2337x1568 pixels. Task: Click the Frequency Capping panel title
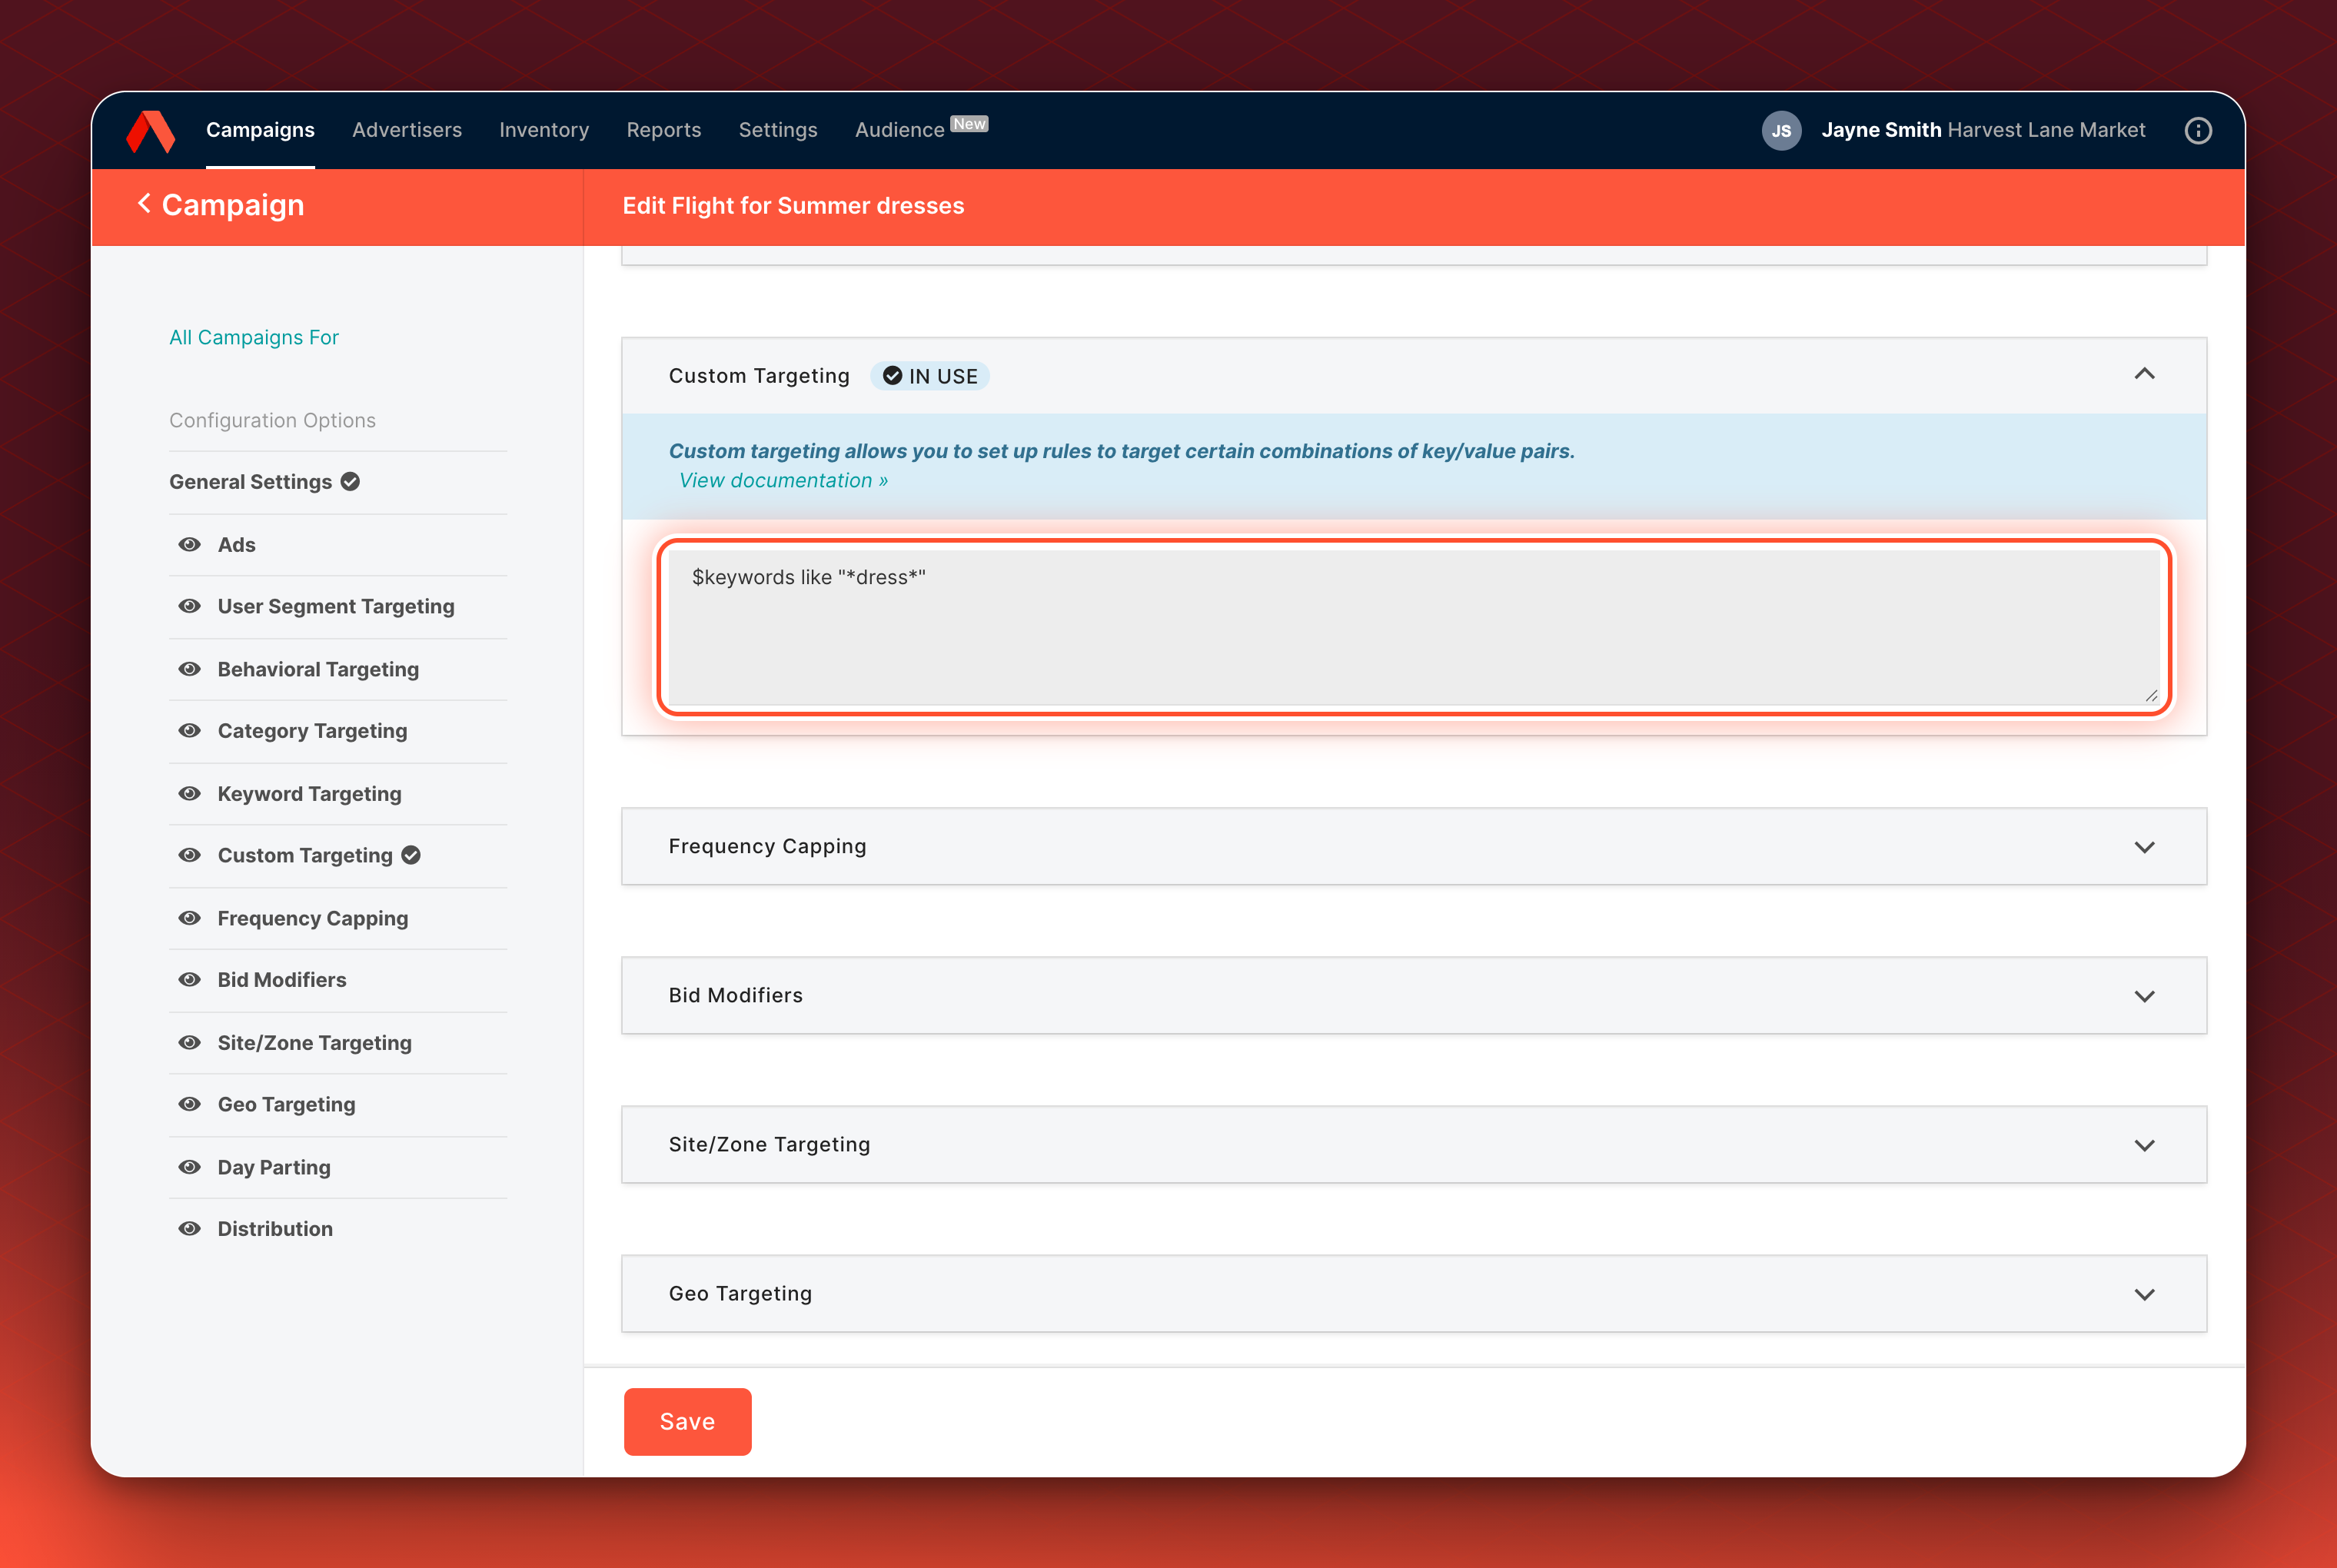coord(767,846)
